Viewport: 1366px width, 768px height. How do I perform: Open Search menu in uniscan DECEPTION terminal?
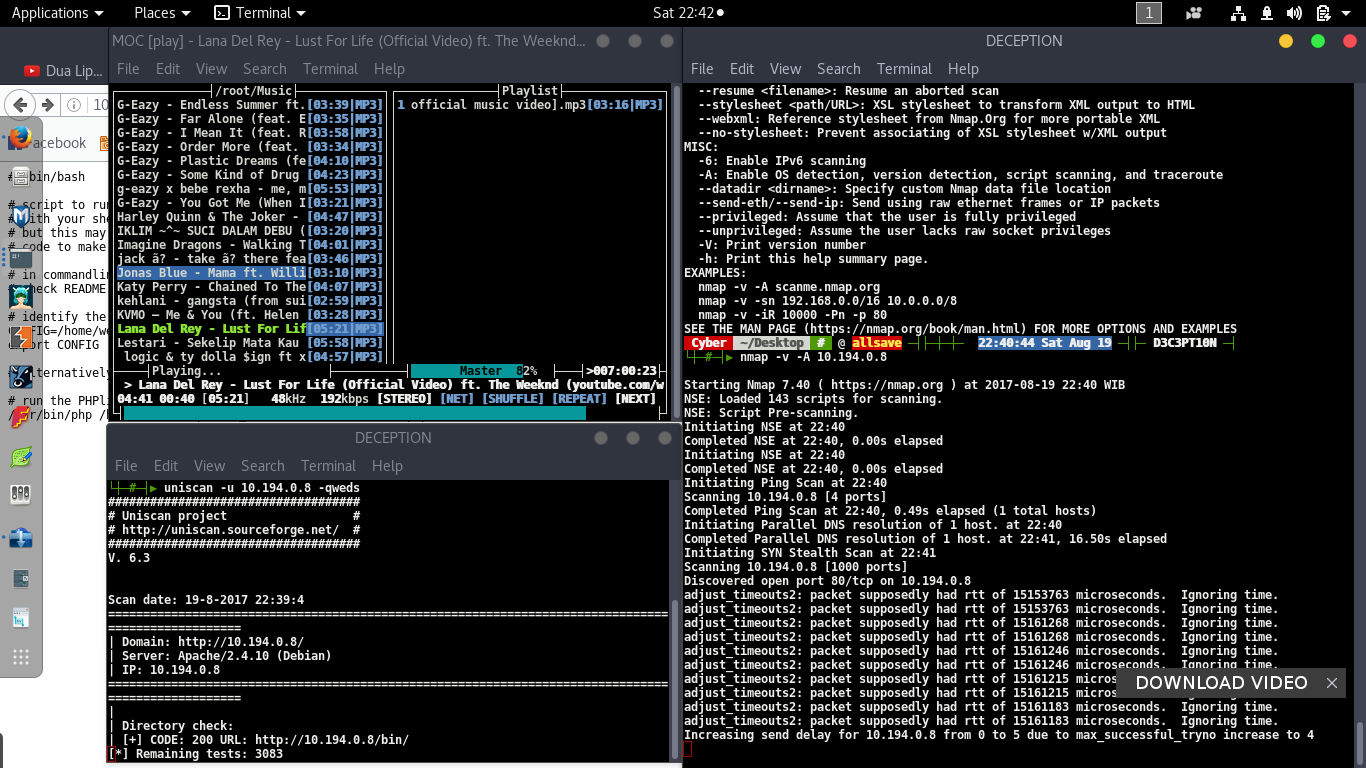(x=263, y=466)
